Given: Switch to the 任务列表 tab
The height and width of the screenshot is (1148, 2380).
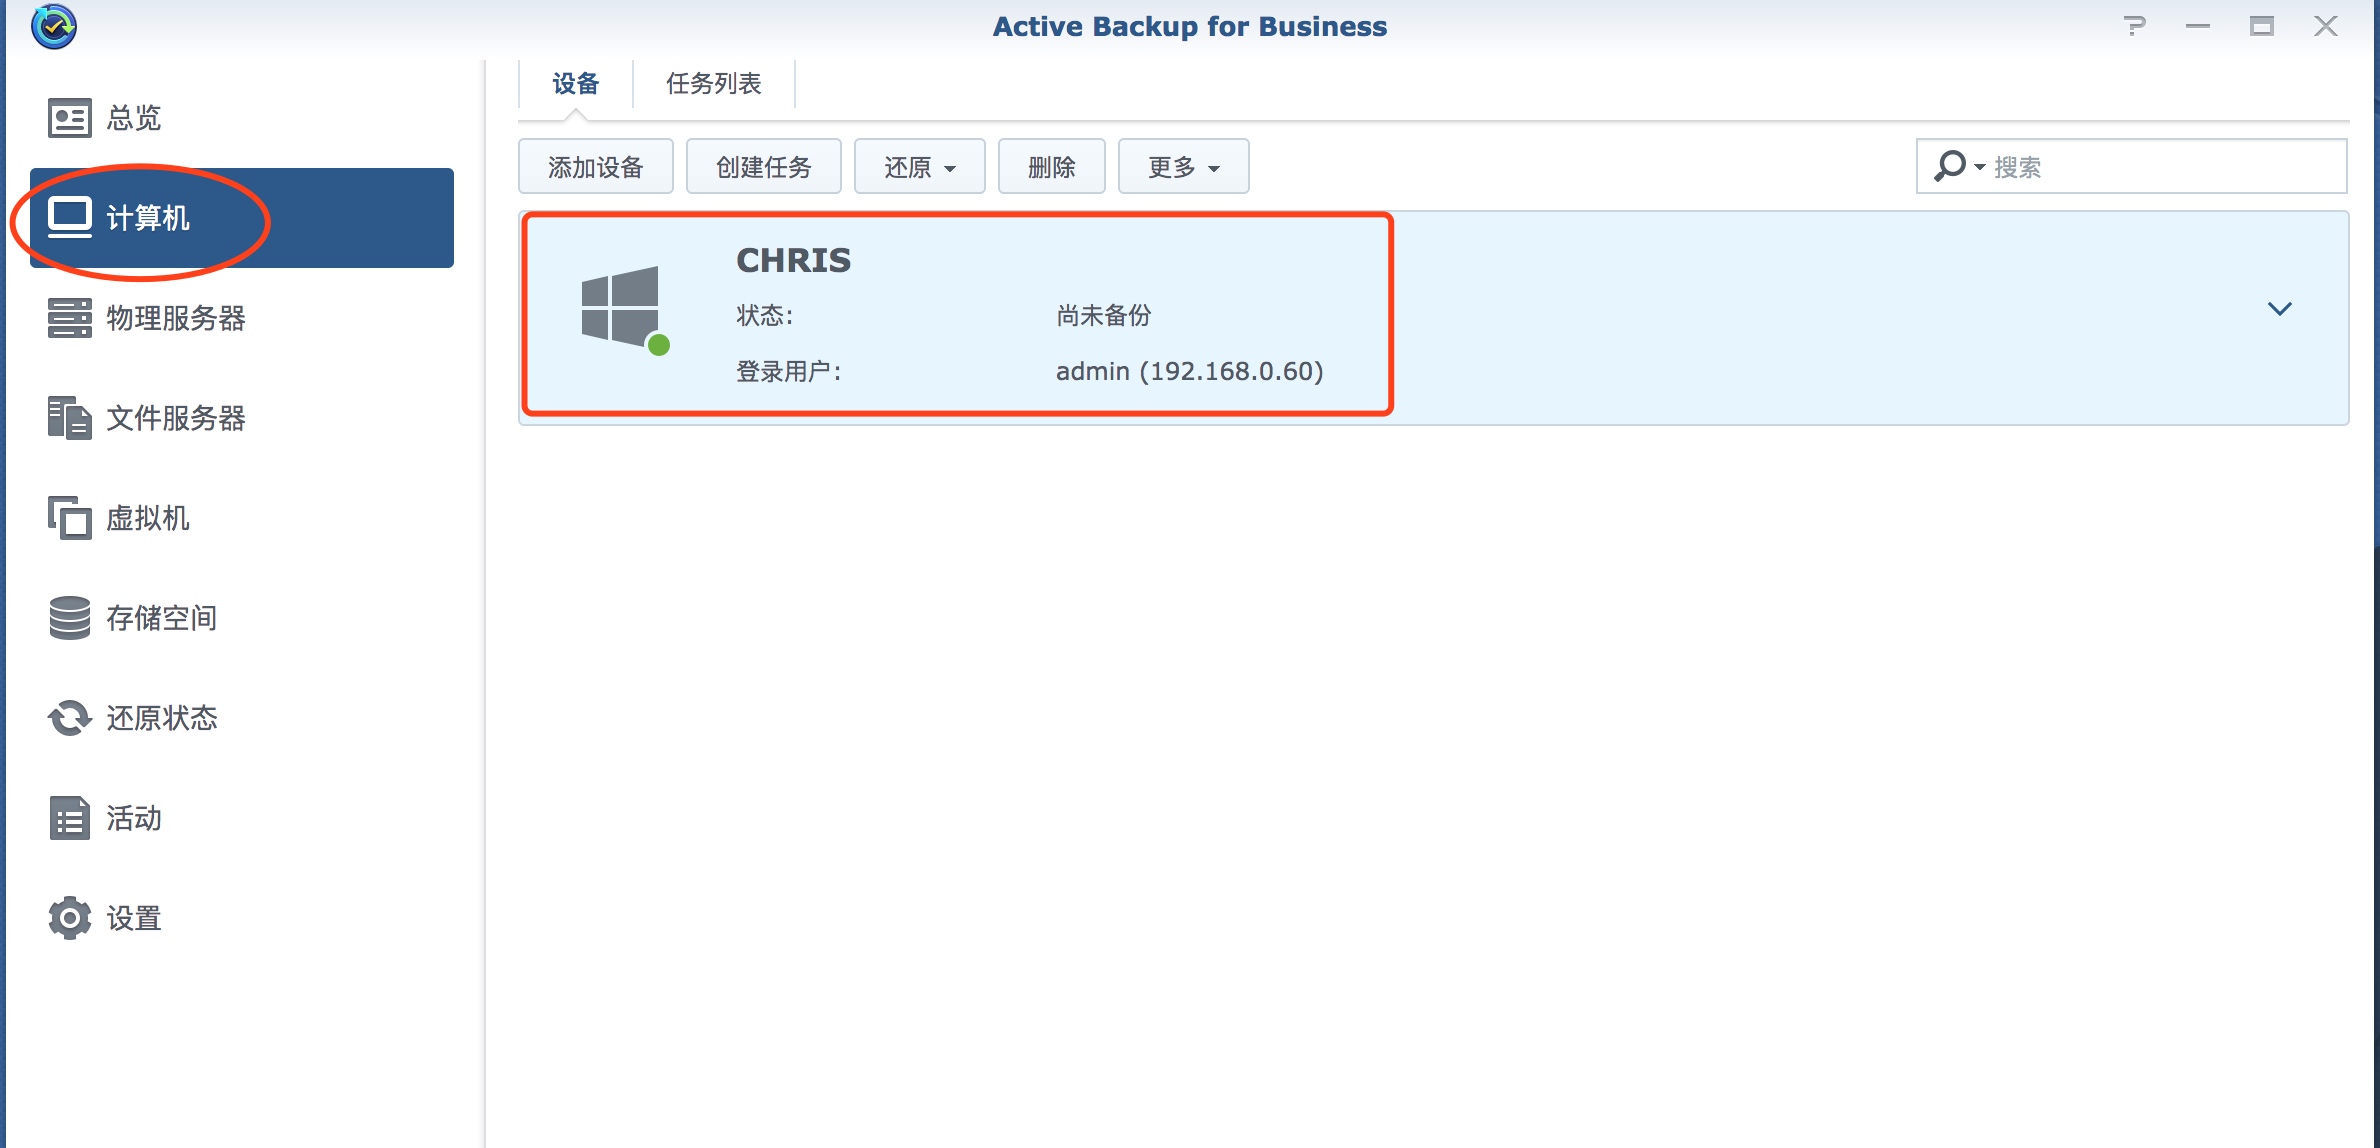Looking at the screenshot, I should [714, 84].
